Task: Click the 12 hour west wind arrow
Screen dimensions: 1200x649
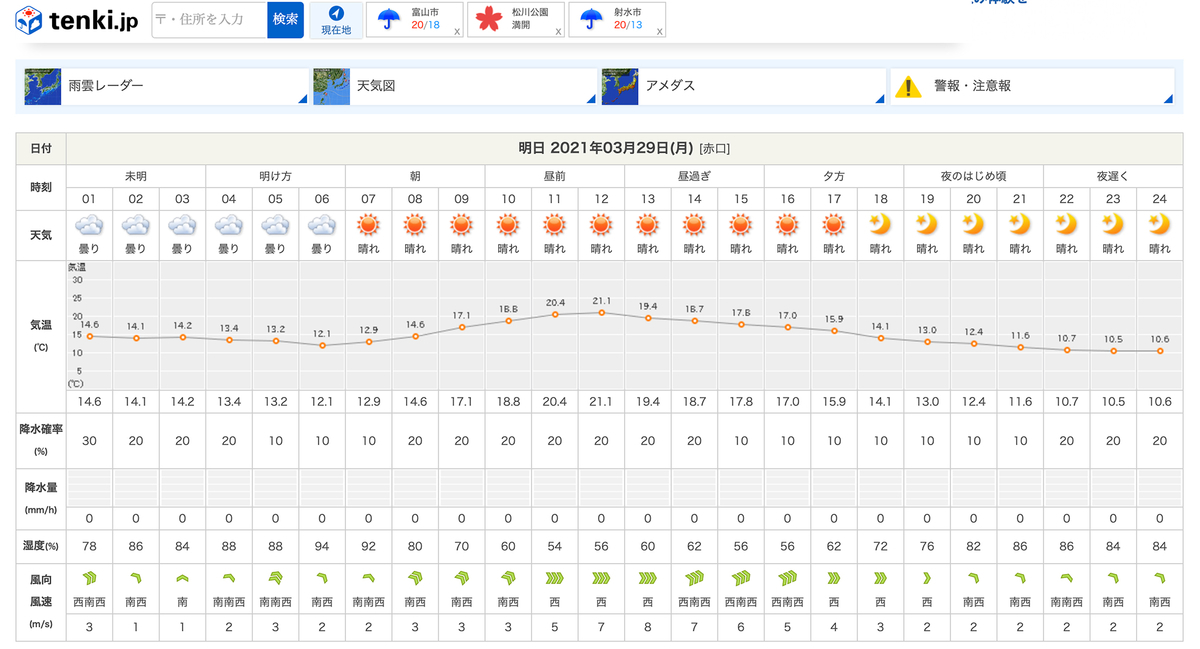Action: tap(601, 577)
